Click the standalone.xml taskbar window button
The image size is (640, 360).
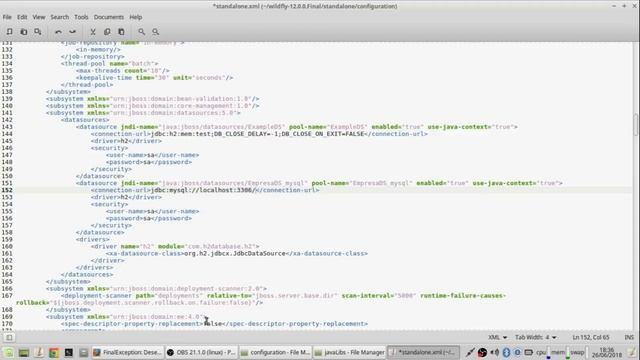click(x=423, y=352)
